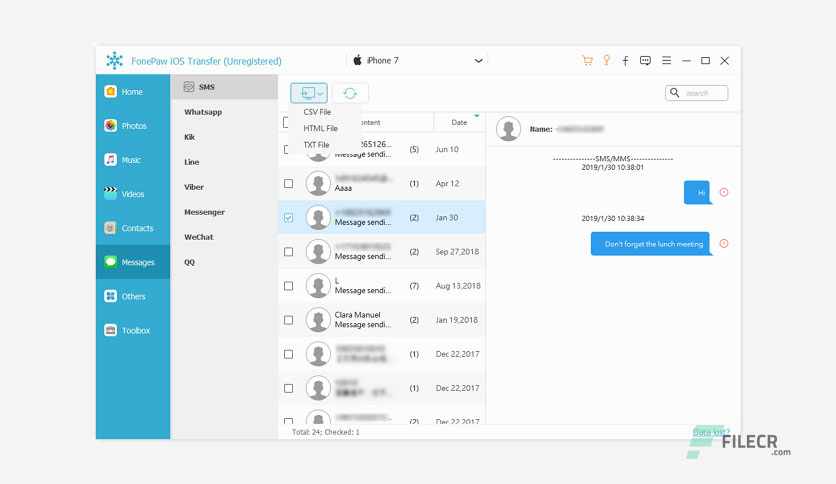Click the 'Total: 24; Checked: 1' status text
836x484 pixels.
(x=326, y=432)
